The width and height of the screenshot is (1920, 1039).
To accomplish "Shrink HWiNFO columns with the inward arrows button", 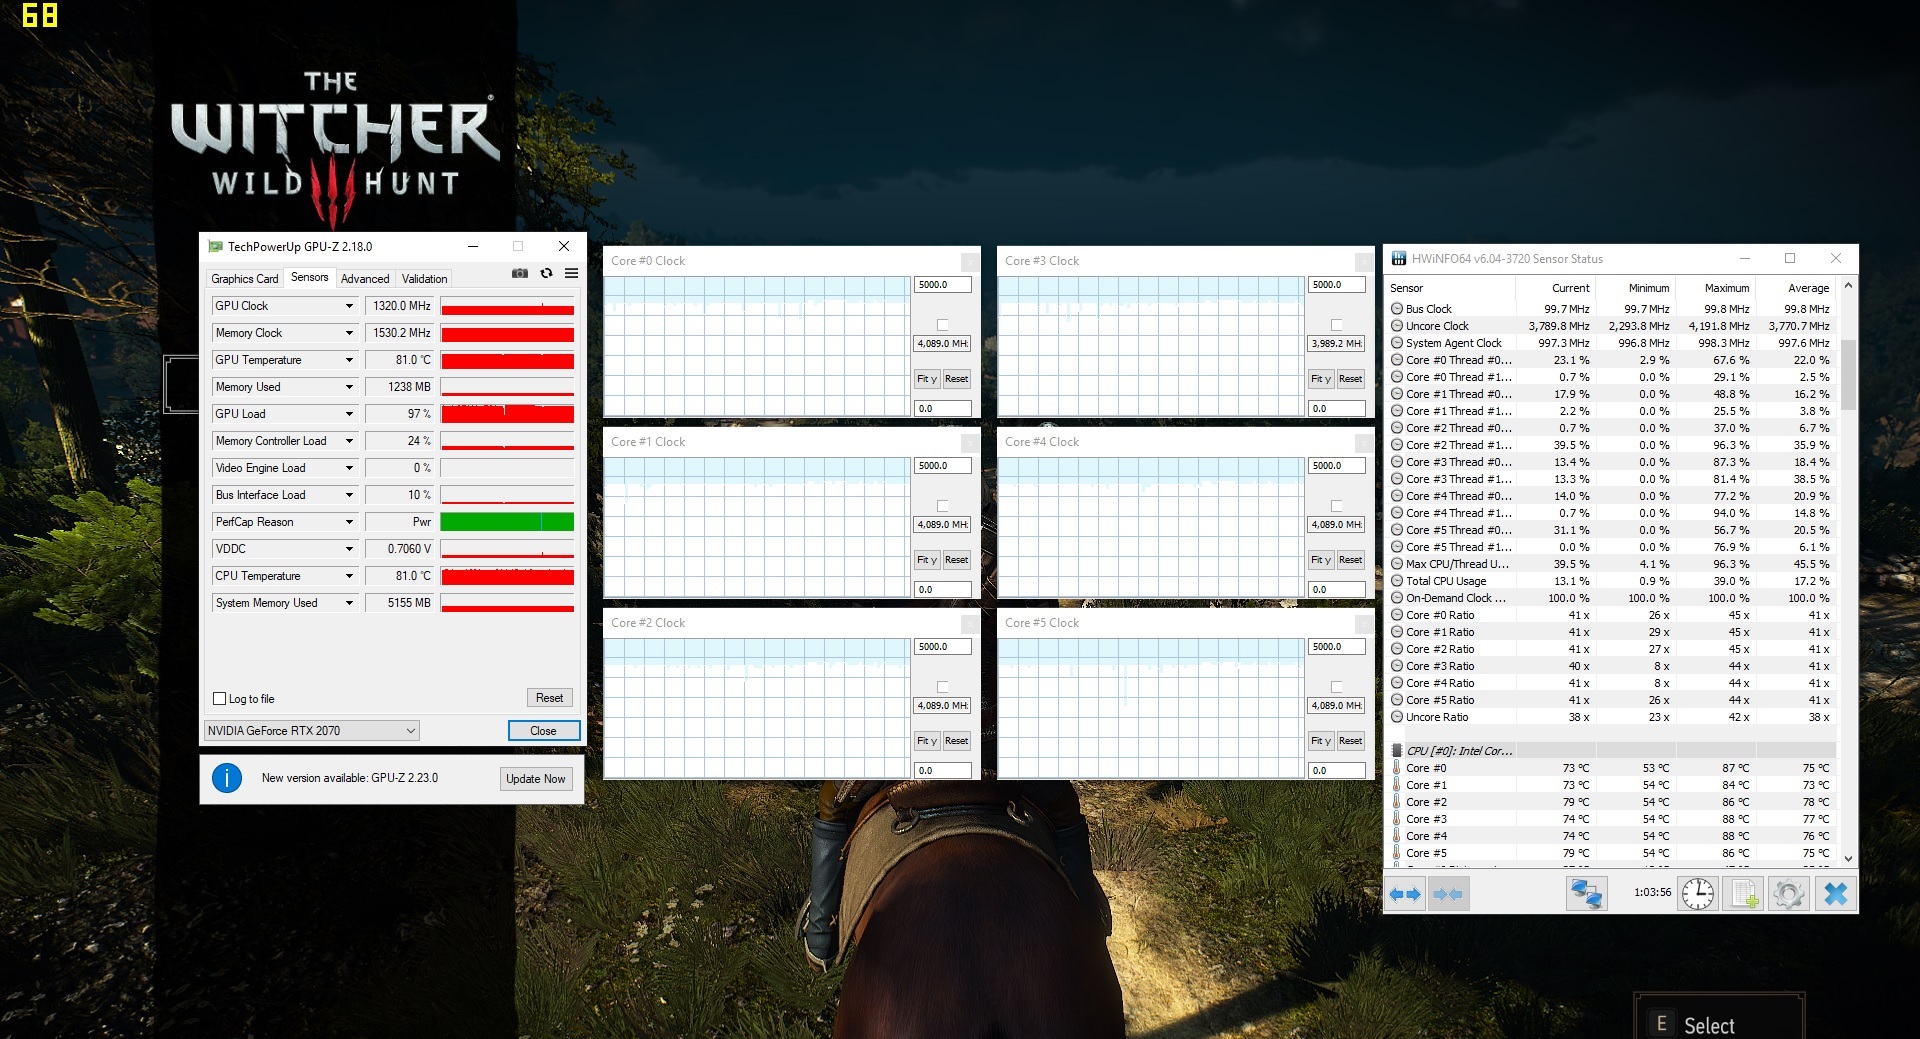I will click(1448, 894).
